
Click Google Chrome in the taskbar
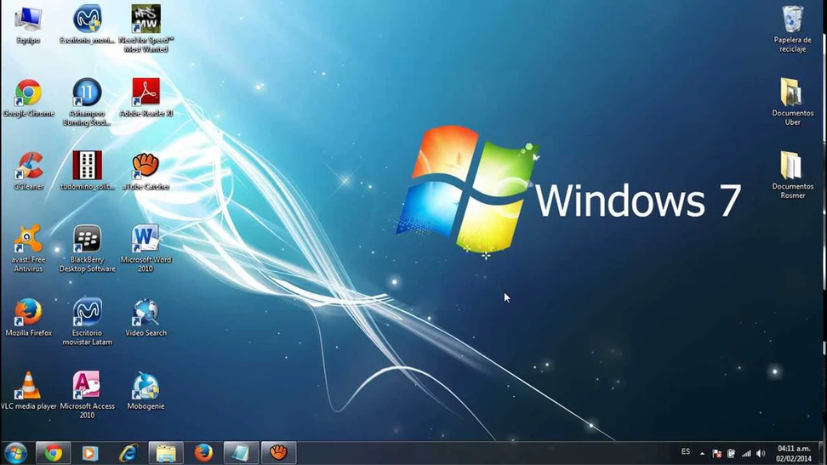(53, 453)
